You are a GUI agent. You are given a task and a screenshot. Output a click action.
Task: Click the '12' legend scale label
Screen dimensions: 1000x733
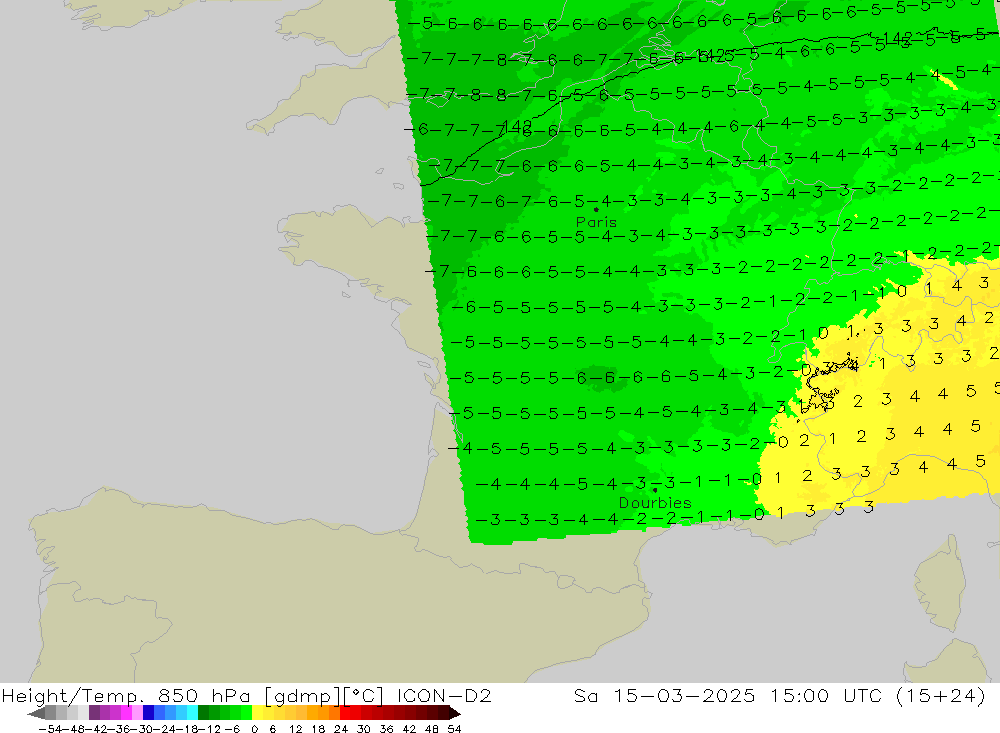tap(295, 729)
